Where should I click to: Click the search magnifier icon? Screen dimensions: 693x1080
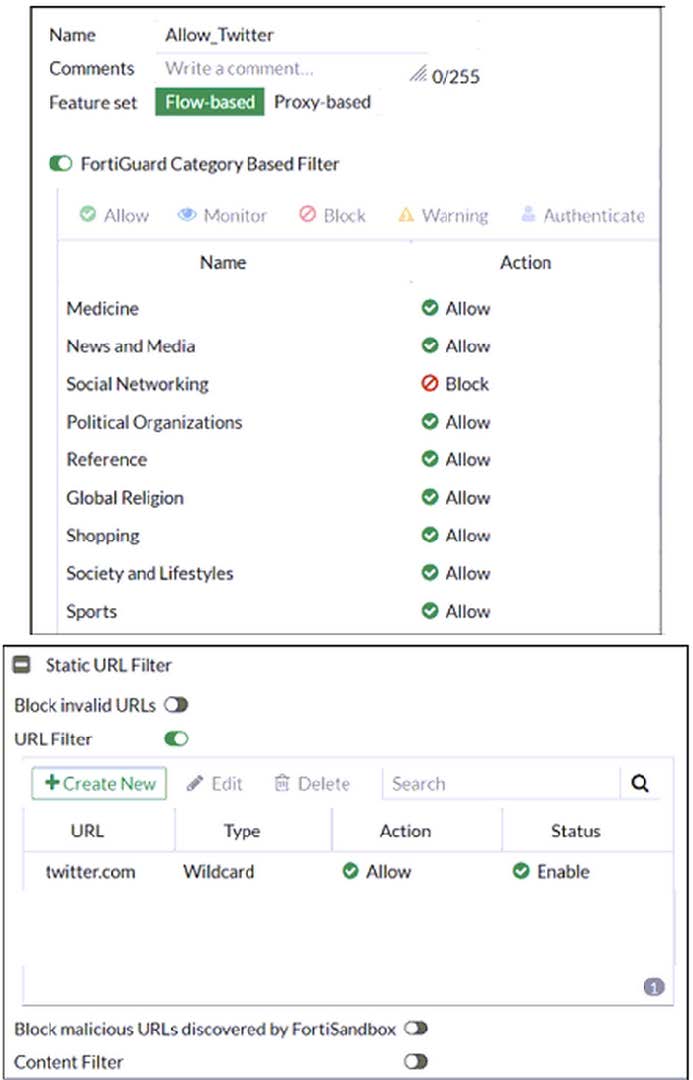click(641, 784)
